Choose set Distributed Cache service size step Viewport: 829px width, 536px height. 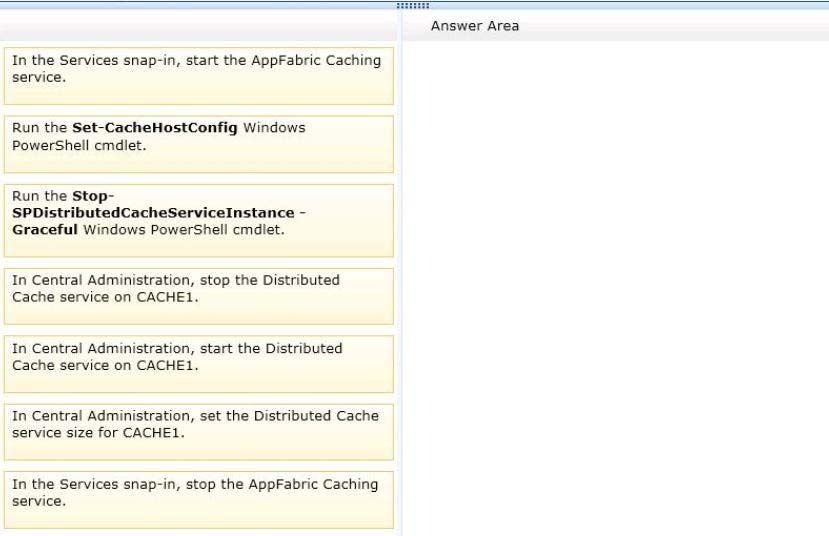tap(199, 432)
